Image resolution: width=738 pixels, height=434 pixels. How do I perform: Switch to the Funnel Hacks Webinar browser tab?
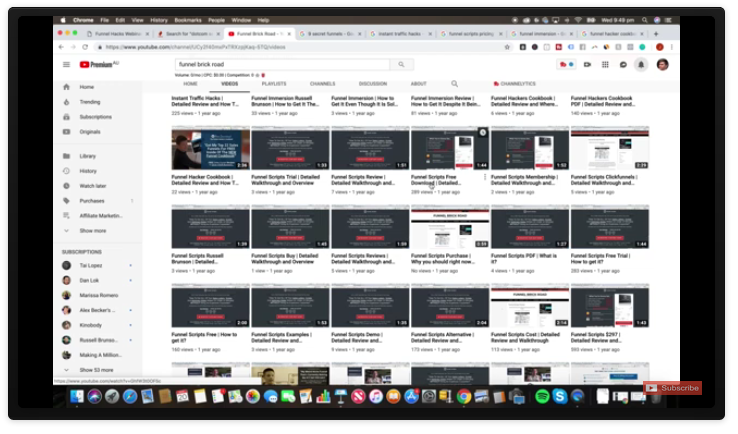(118, 34)
